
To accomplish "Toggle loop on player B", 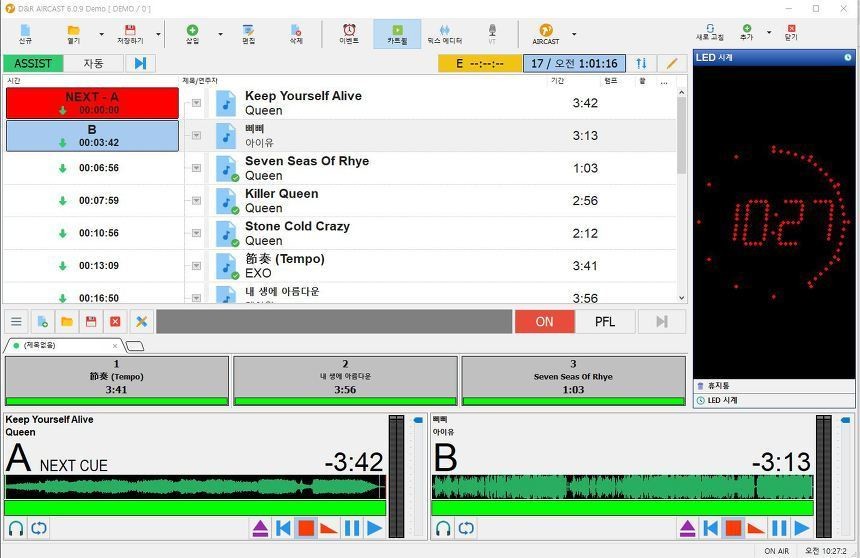I will point(466,528).
